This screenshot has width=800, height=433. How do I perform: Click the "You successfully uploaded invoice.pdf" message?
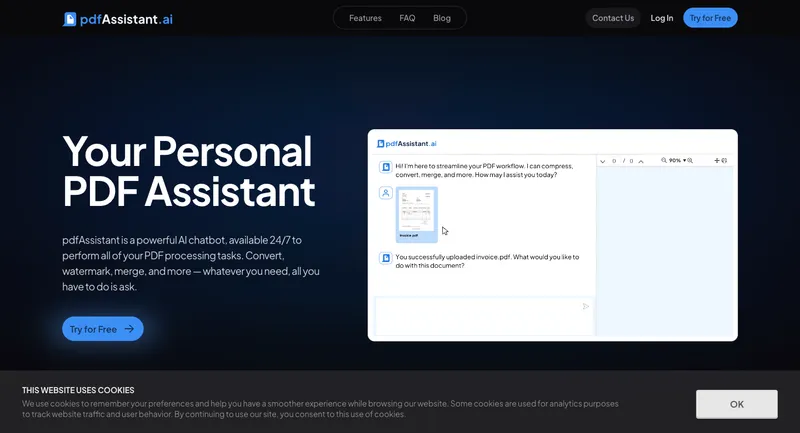[487, 261]
